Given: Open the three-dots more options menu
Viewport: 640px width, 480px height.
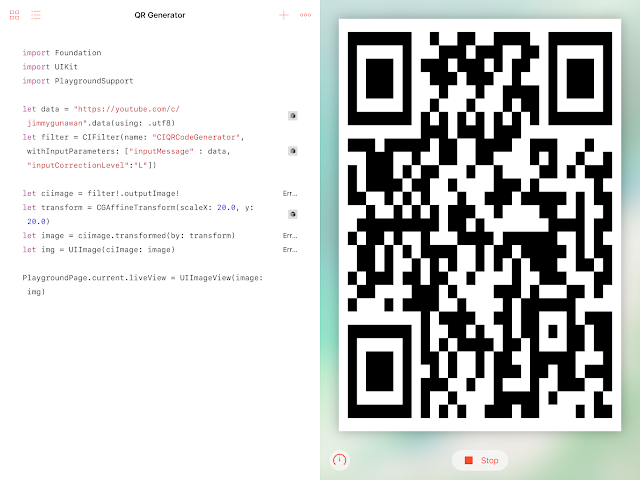Looking at the screenshot, I should click(x=305, y=15).
